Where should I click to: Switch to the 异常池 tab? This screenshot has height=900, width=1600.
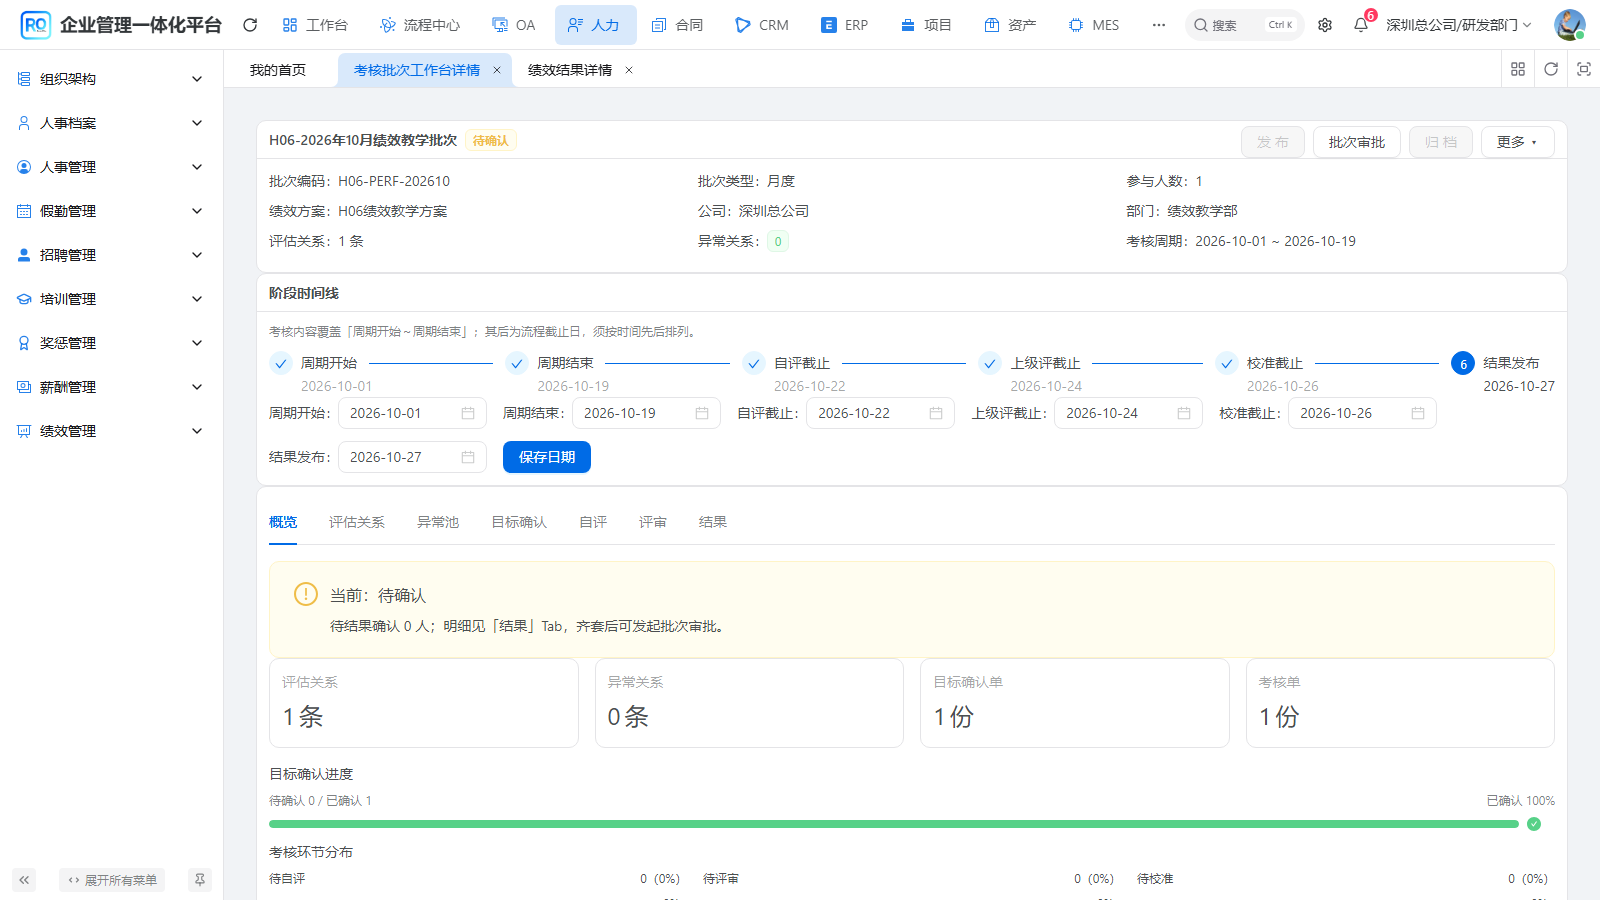click(x=438, y=522)
